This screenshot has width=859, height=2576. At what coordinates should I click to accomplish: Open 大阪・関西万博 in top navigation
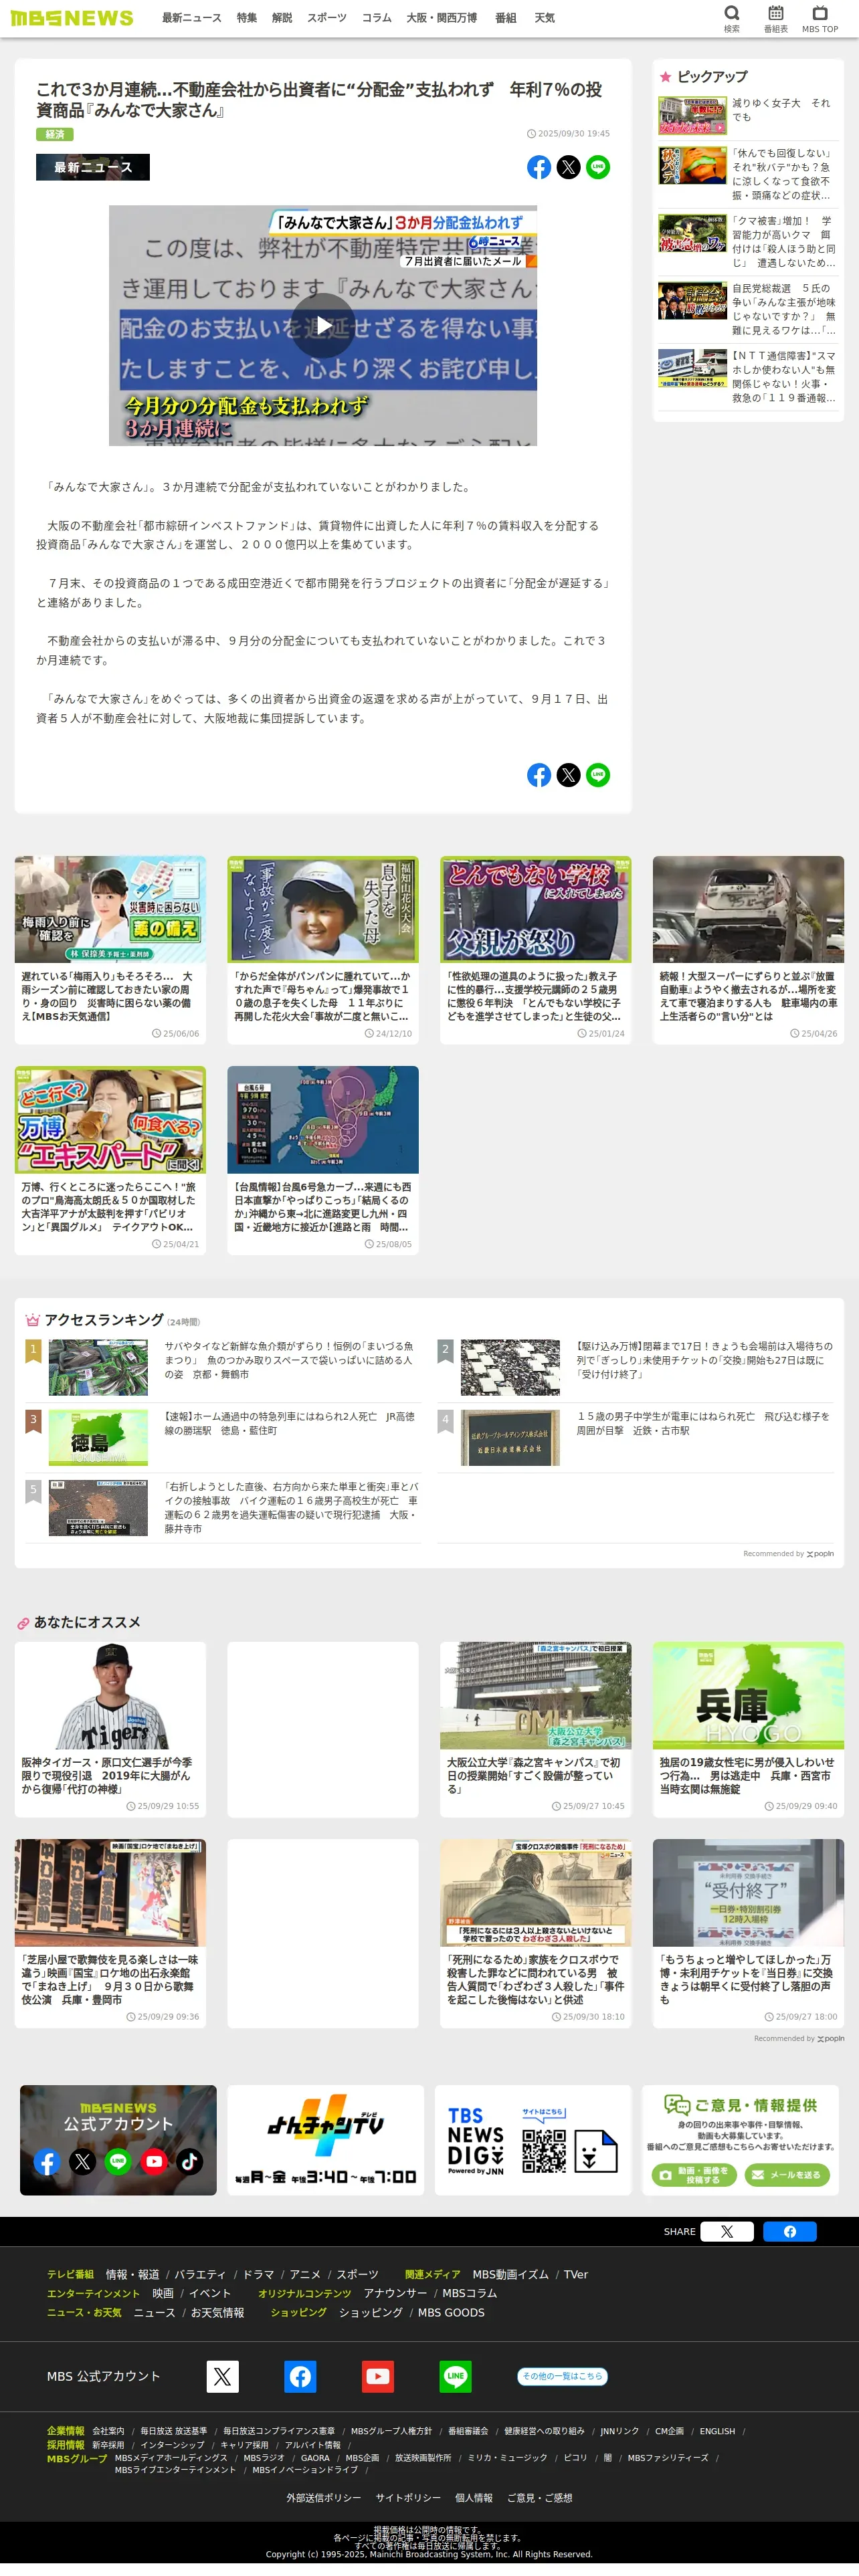click(x=442, y=18)
